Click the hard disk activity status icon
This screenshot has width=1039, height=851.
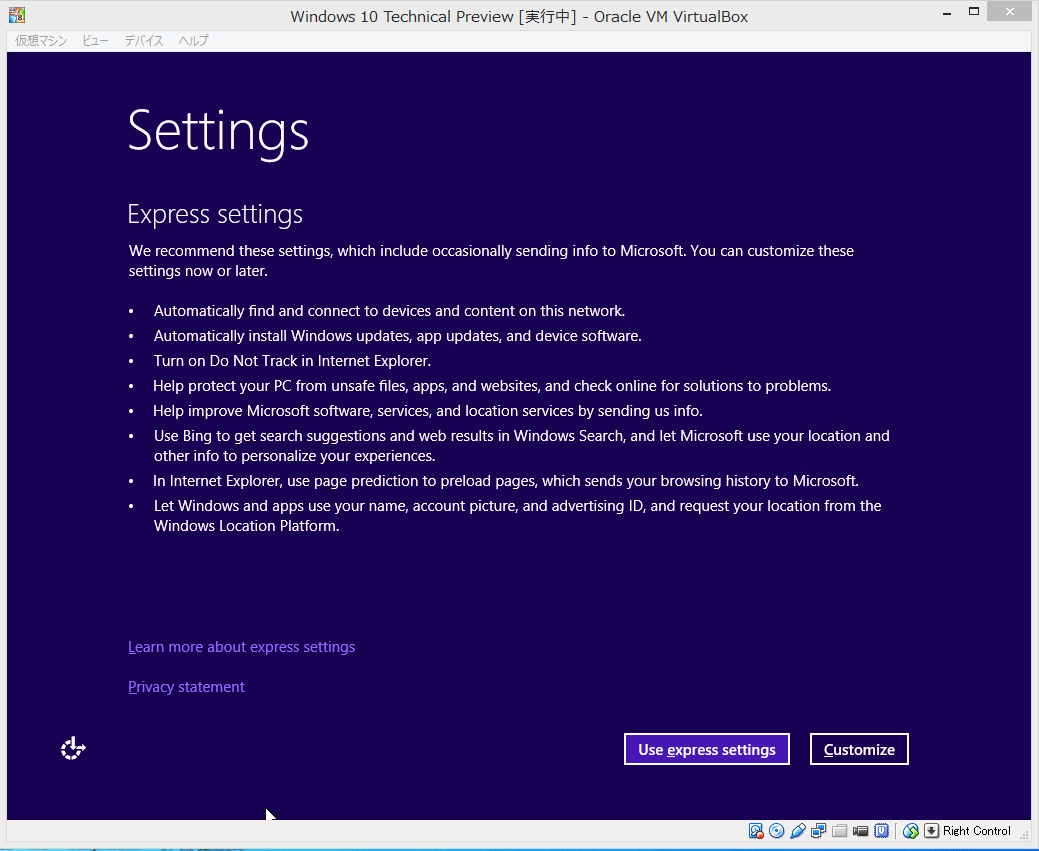coord(756,830)
